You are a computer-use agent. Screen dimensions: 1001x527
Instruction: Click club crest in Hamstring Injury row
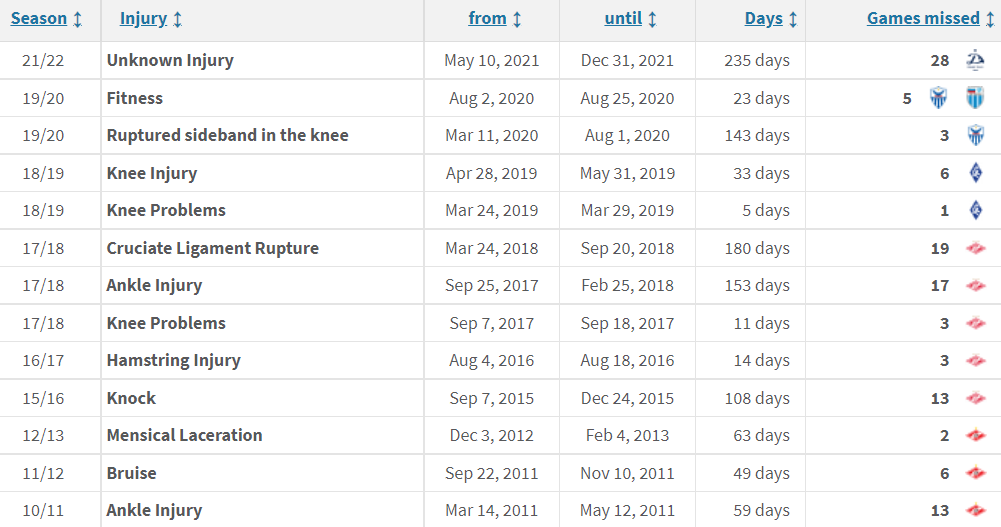click(x=975, y=361)
